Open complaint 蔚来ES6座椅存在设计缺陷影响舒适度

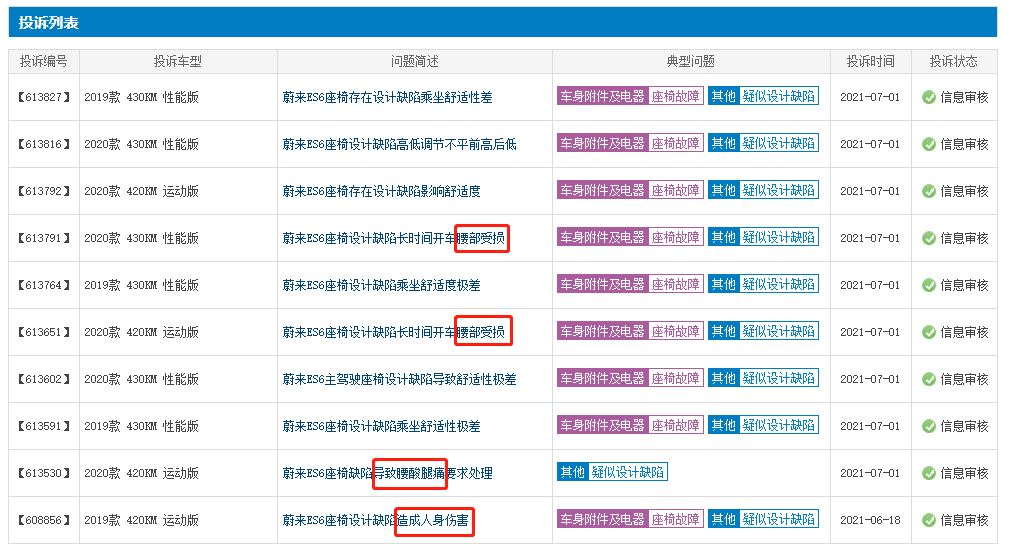[382, 191]
